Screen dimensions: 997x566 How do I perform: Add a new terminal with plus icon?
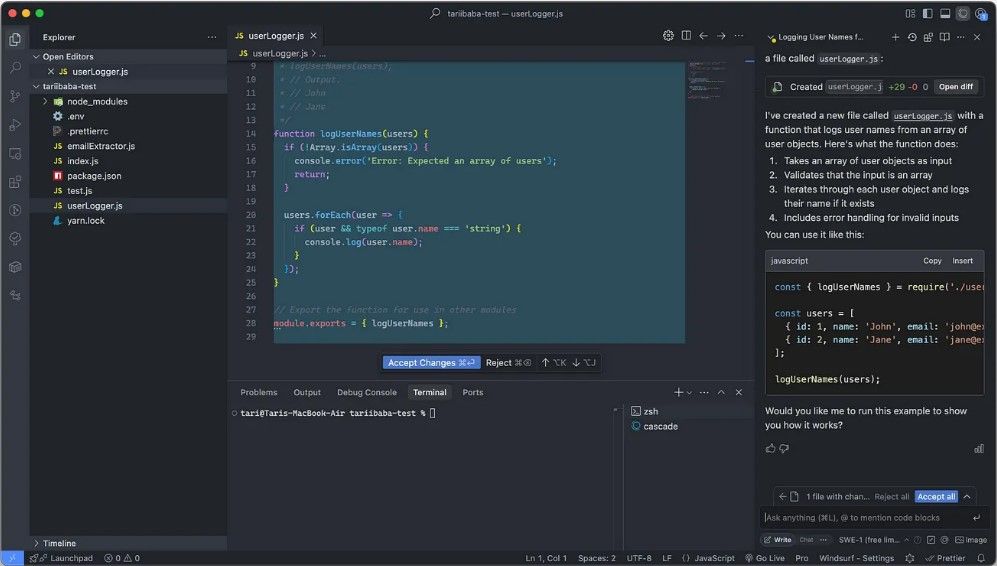[678, 392]
